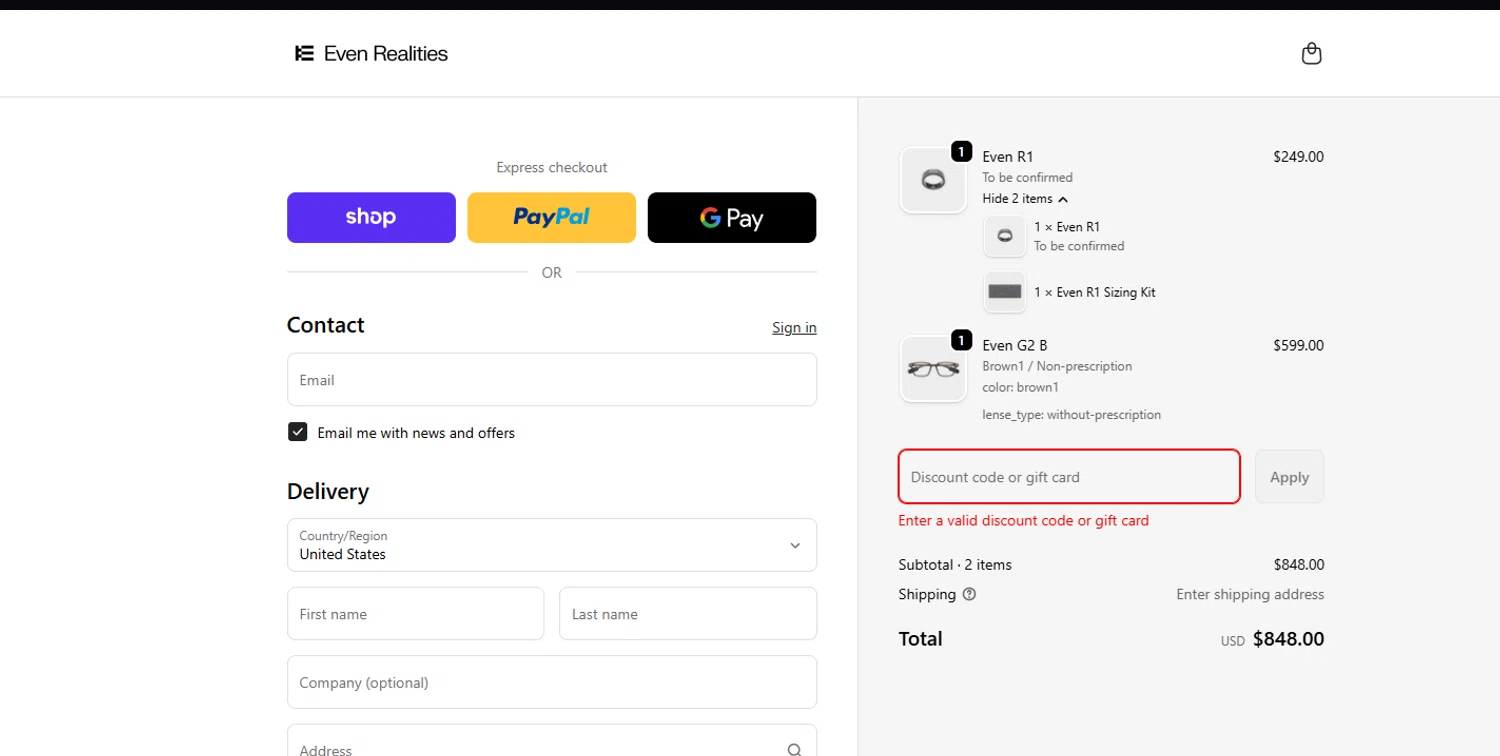This screenshot has height=756, width=1500.
Task: Open the Country/Region dropdown
Action: click(552, 545)
